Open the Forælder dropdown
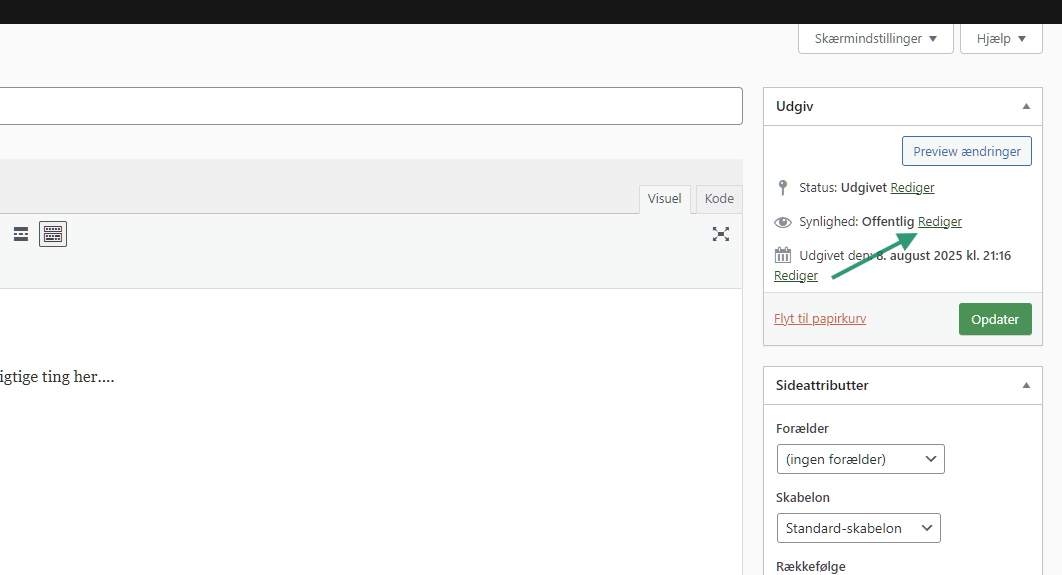 860,459
